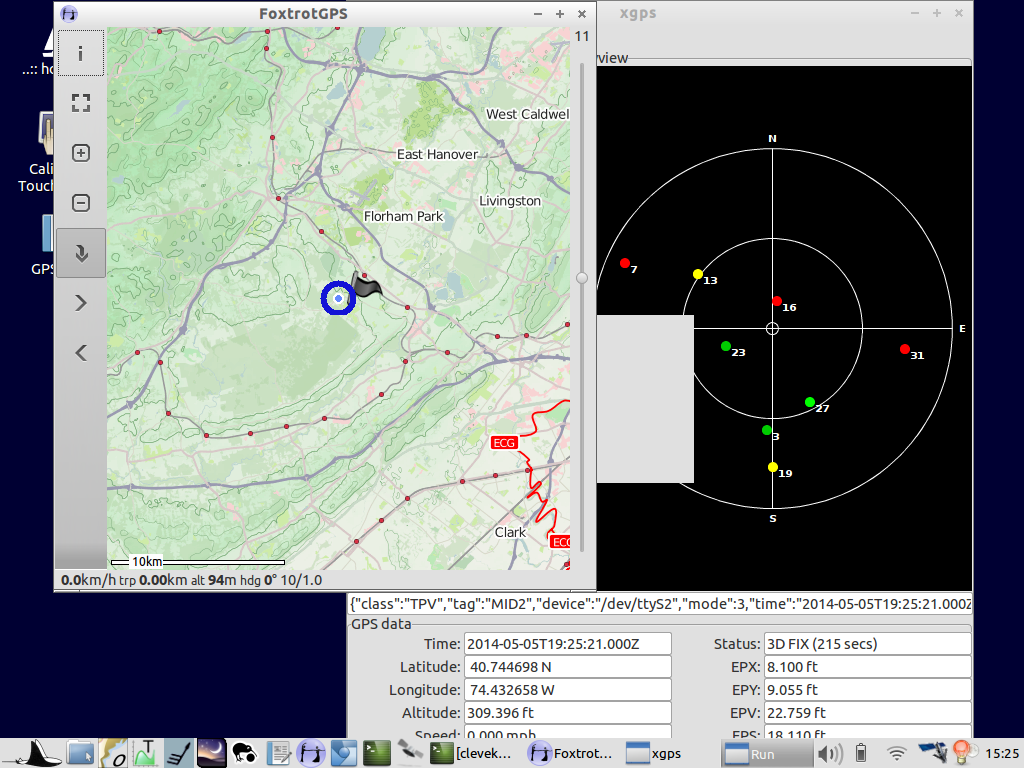Open the info panel in FoxtrotGPS
The width and height of the screenshot is (1024, 768).
click(80, 53)
